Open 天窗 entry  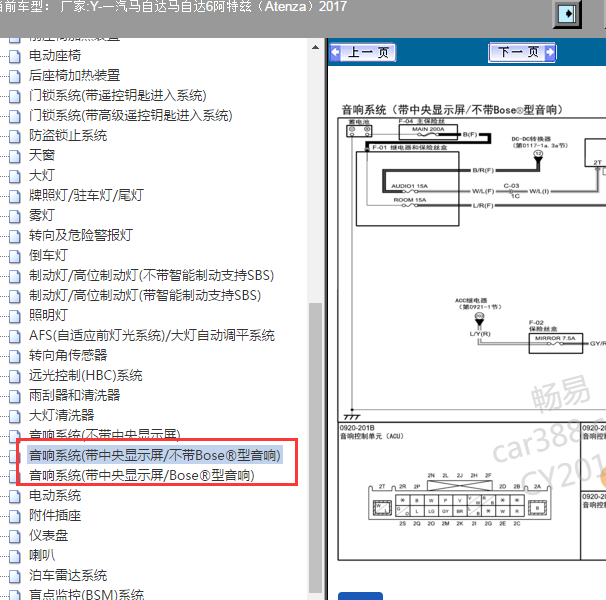(42, 155)
